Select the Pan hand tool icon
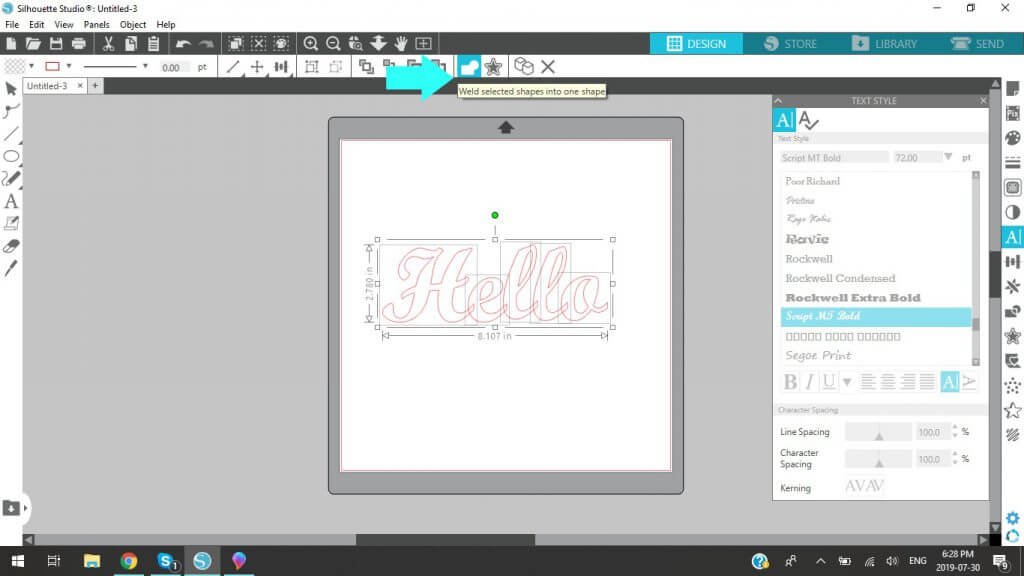 click(x=400, y=44)
